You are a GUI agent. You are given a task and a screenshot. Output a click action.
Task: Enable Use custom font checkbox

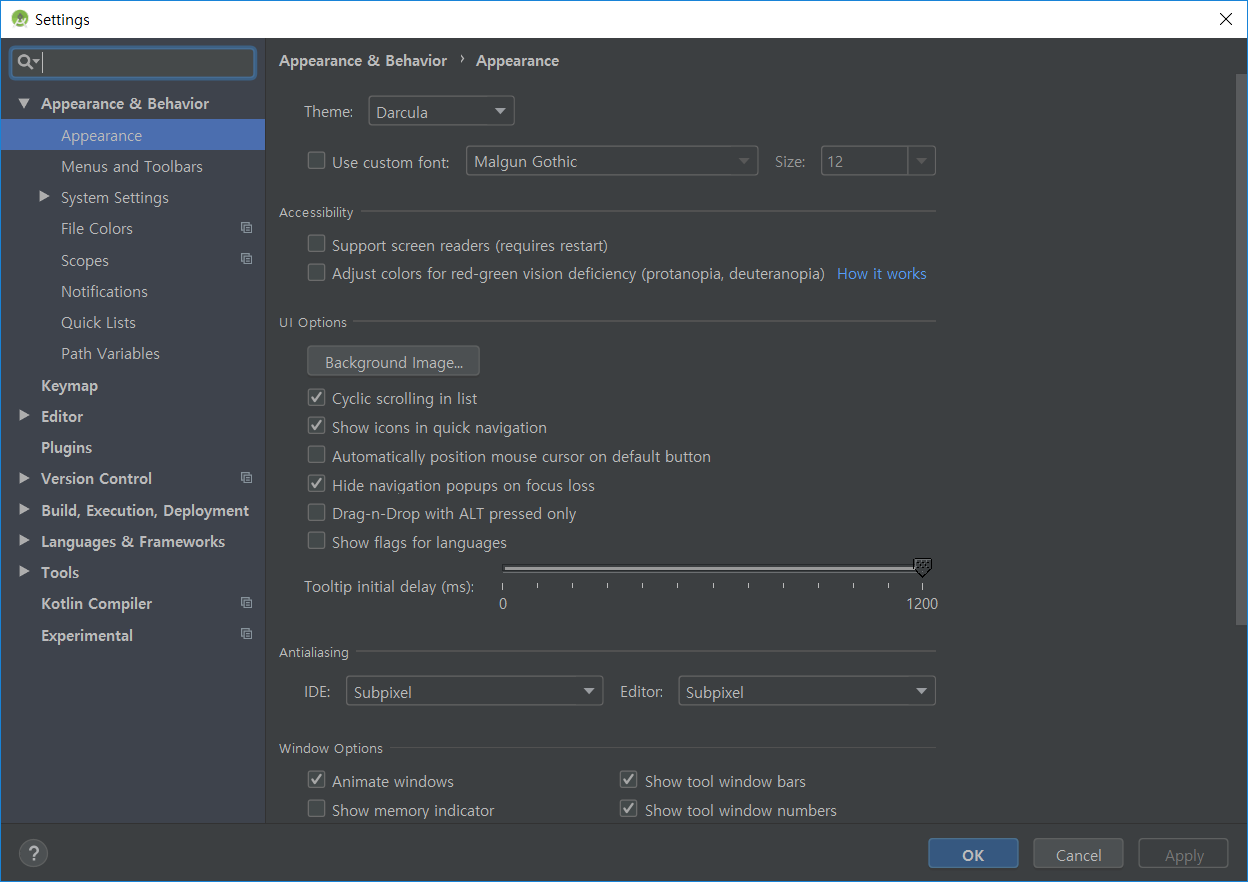click(316, 160)
